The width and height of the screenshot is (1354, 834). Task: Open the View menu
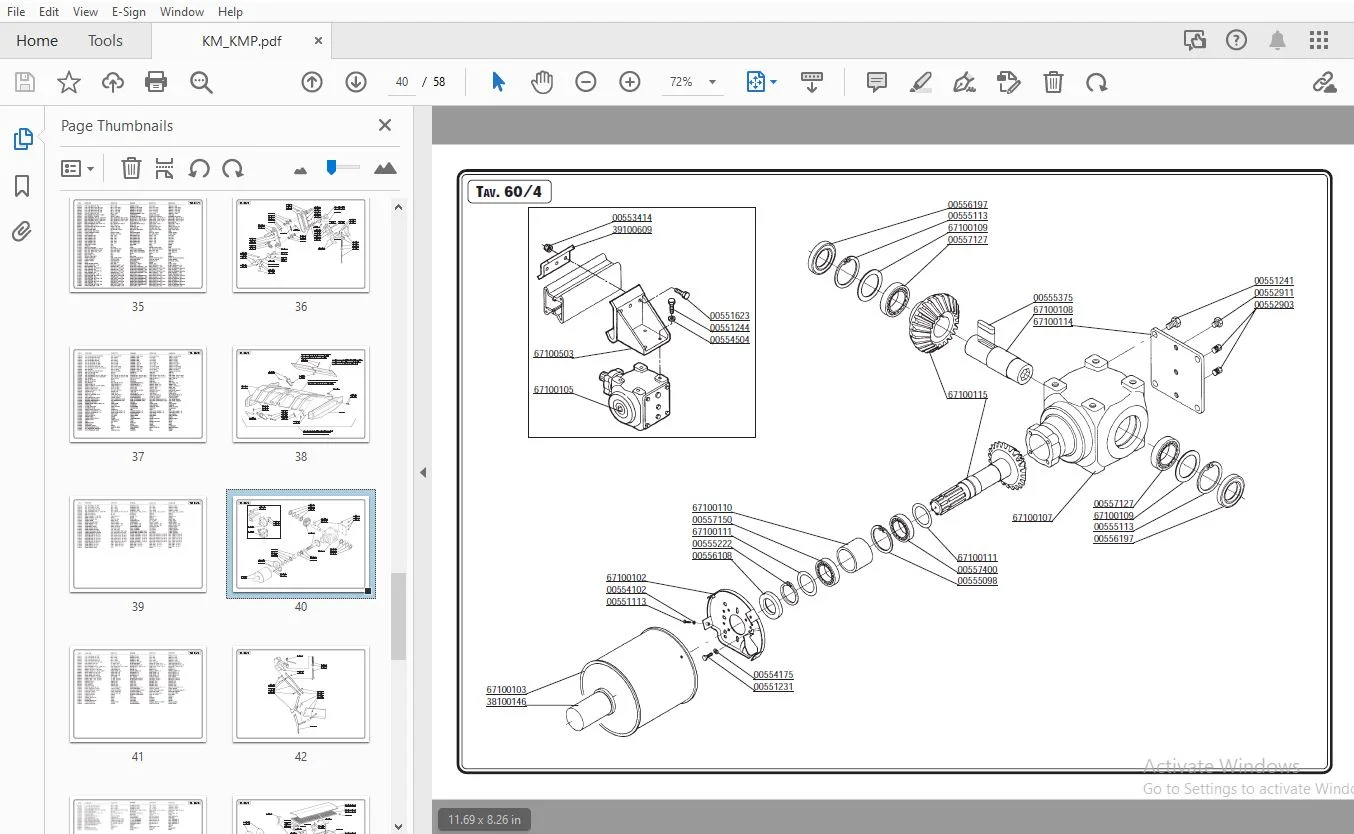86,11
